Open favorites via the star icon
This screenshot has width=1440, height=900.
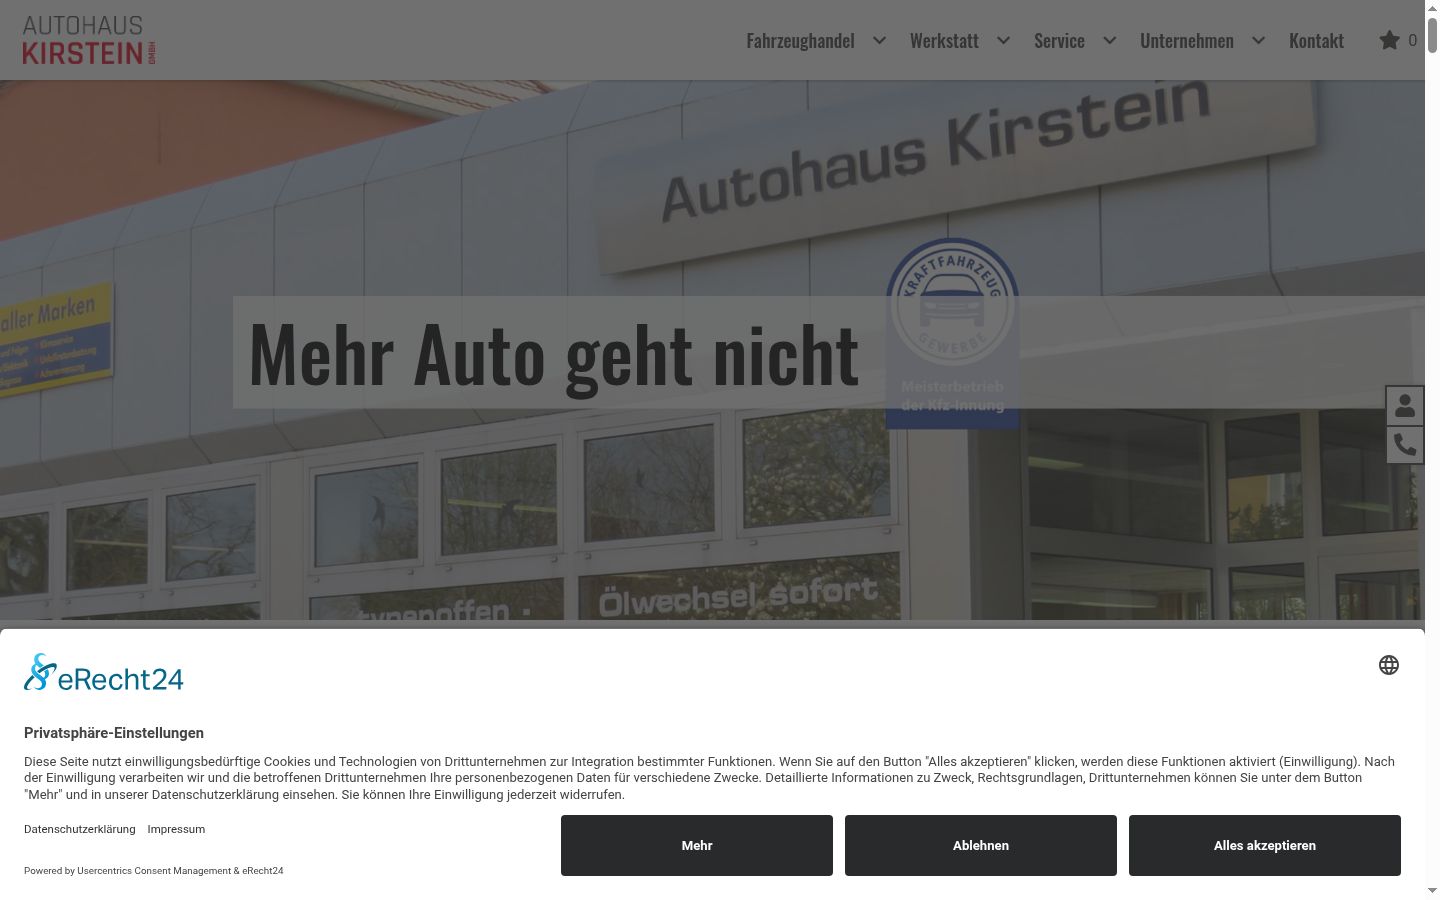point(1389,40)
